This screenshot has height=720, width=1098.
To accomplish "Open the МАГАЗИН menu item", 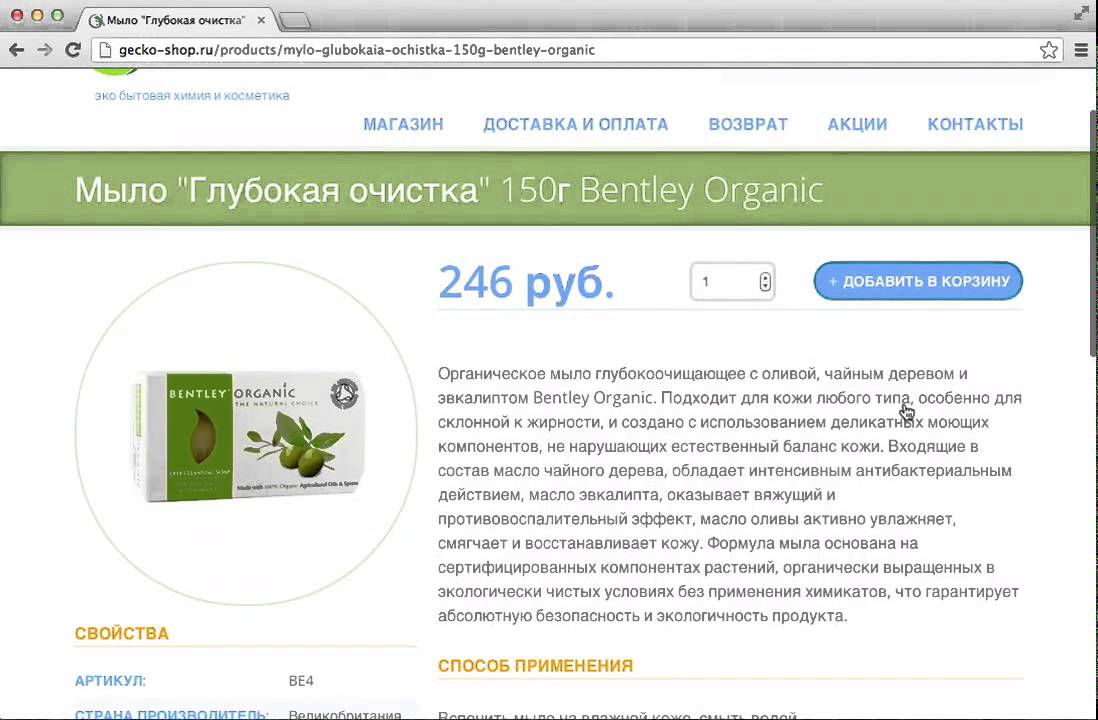I will (403, 124).
